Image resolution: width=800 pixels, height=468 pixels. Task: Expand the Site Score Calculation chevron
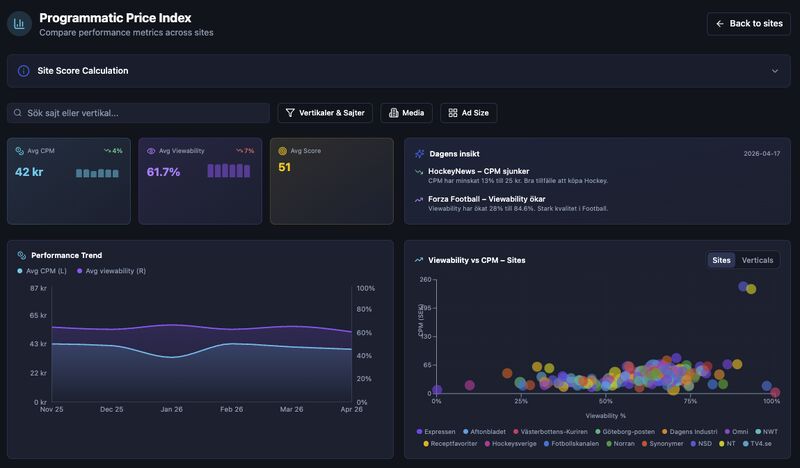tap(775, 71)
